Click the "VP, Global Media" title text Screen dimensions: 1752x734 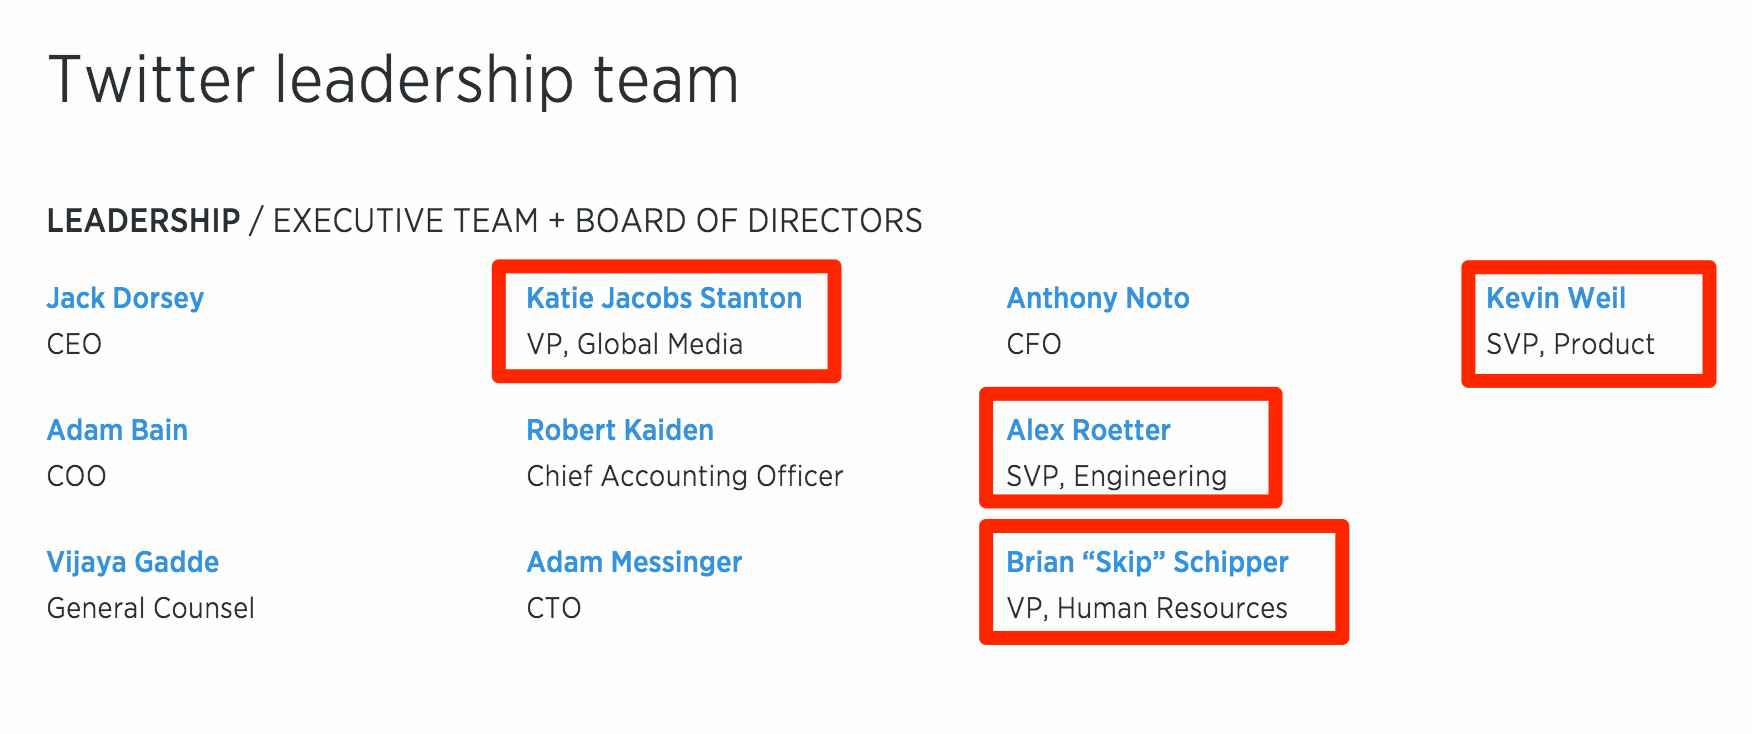point(634,344)
